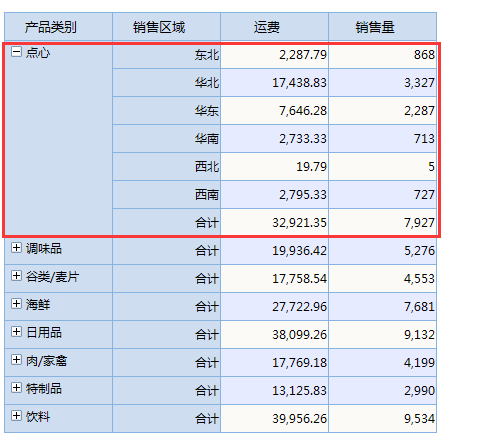Image resolution: width=479 pixels, height=445 pixels.
Task: Expand the 海鲜 category
Action: [x=16, y=304]
